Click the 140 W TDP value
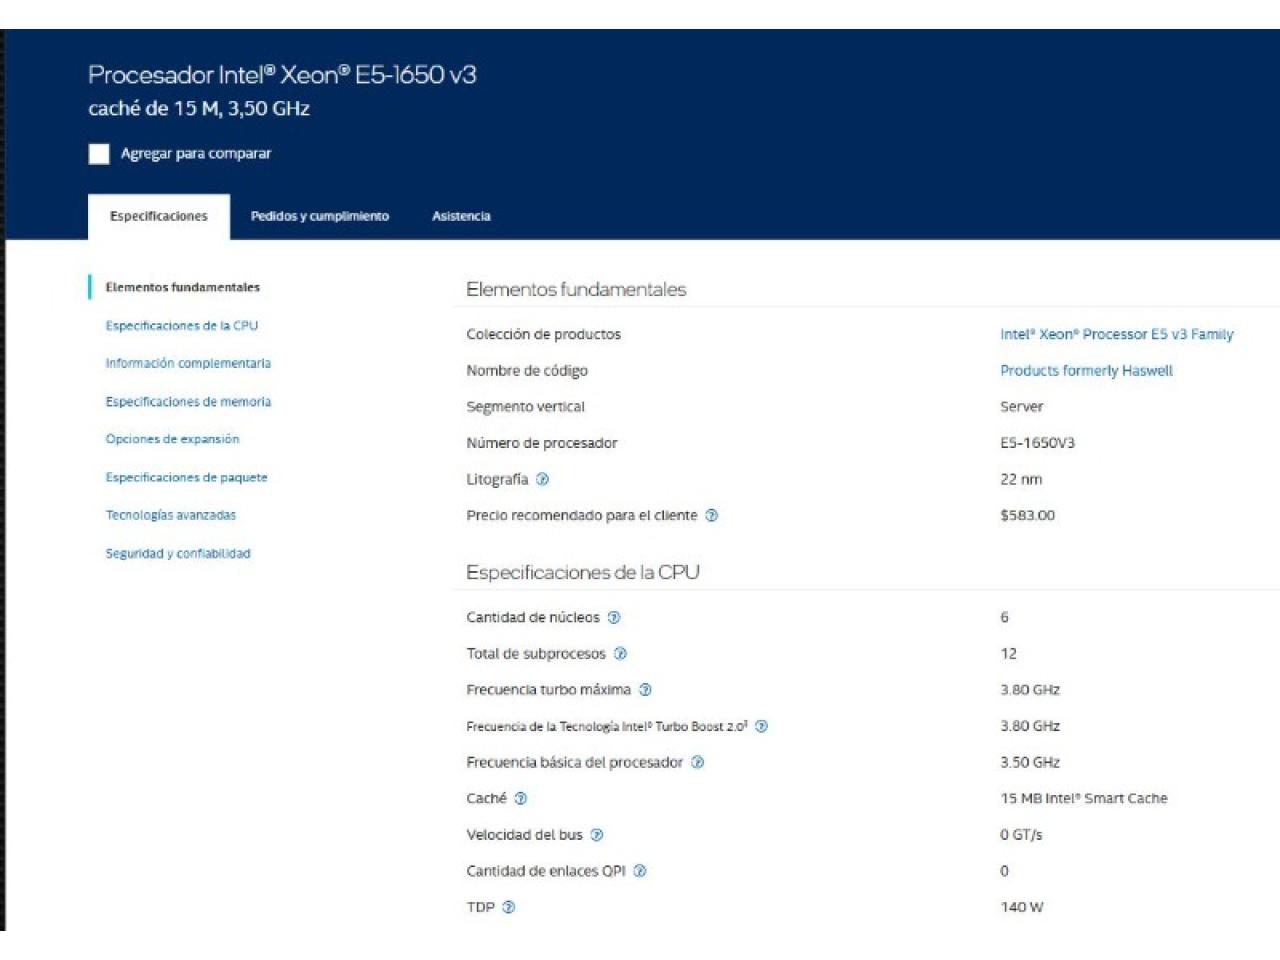The width and height of the screenshot is (1280, 960). 1021,907
